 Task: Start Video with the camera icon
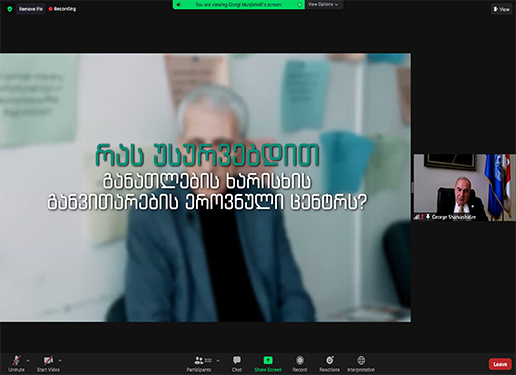pyautogui.click(x=48, y=364)
